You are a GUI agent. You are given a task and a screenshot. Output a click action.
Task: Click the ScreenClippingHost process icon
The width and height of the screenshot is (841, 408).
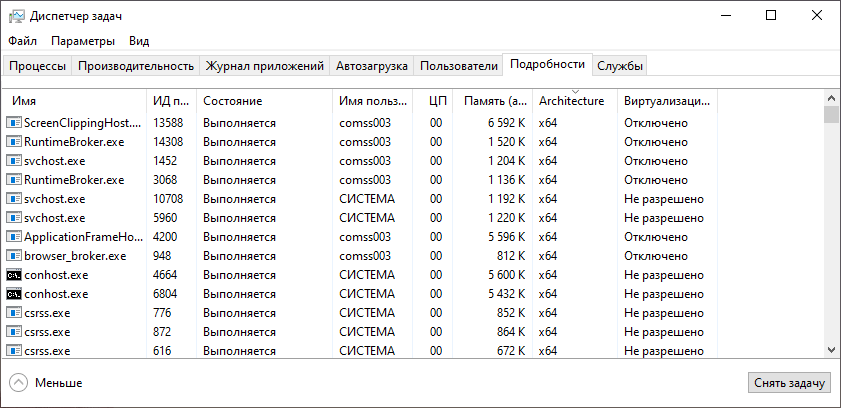14,123
